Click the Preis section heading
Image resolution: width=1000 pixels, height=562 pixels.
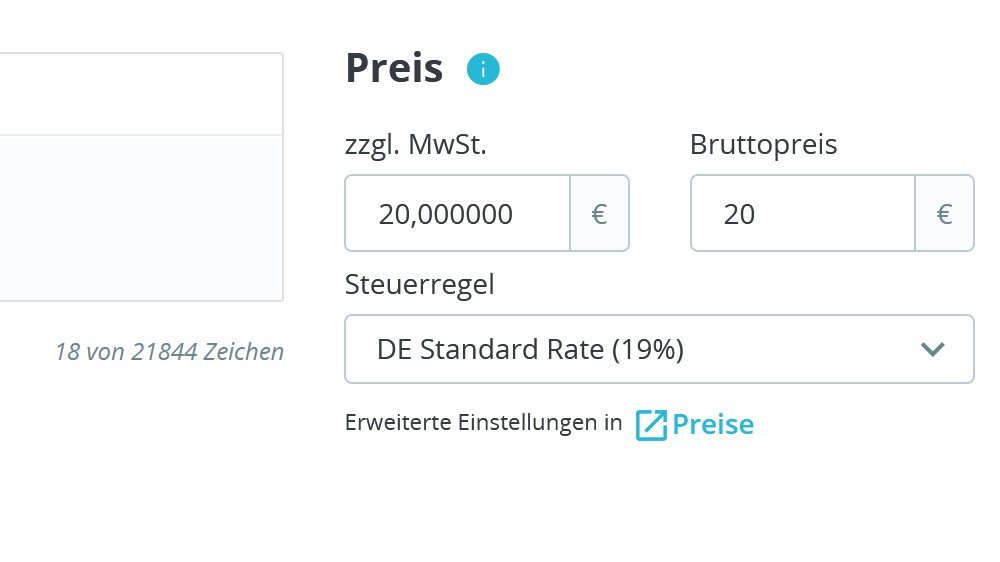click(394, 69)
